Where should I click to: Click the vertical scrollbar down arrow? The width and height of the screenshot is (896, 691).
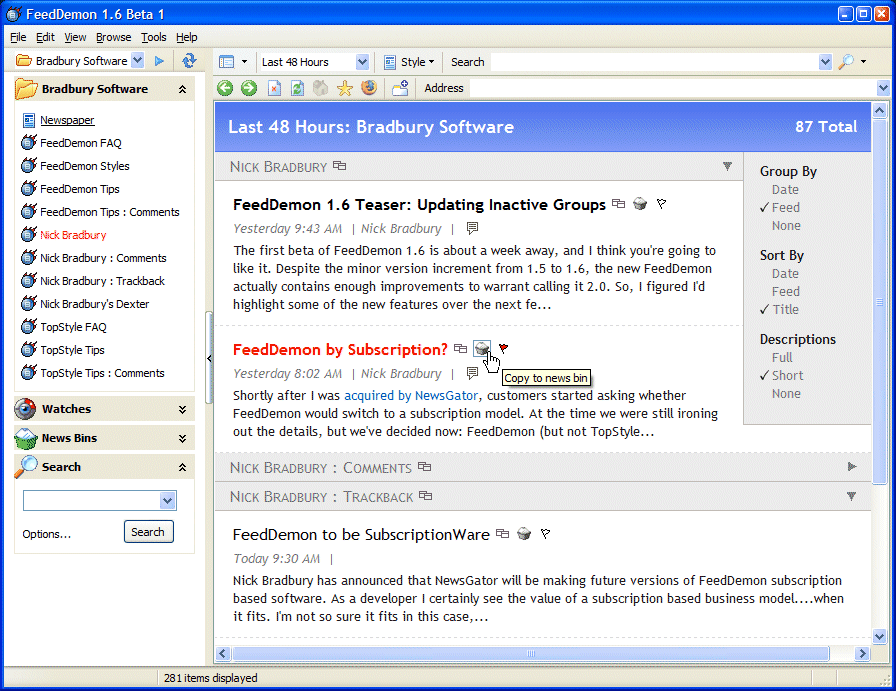click(879, 636)
